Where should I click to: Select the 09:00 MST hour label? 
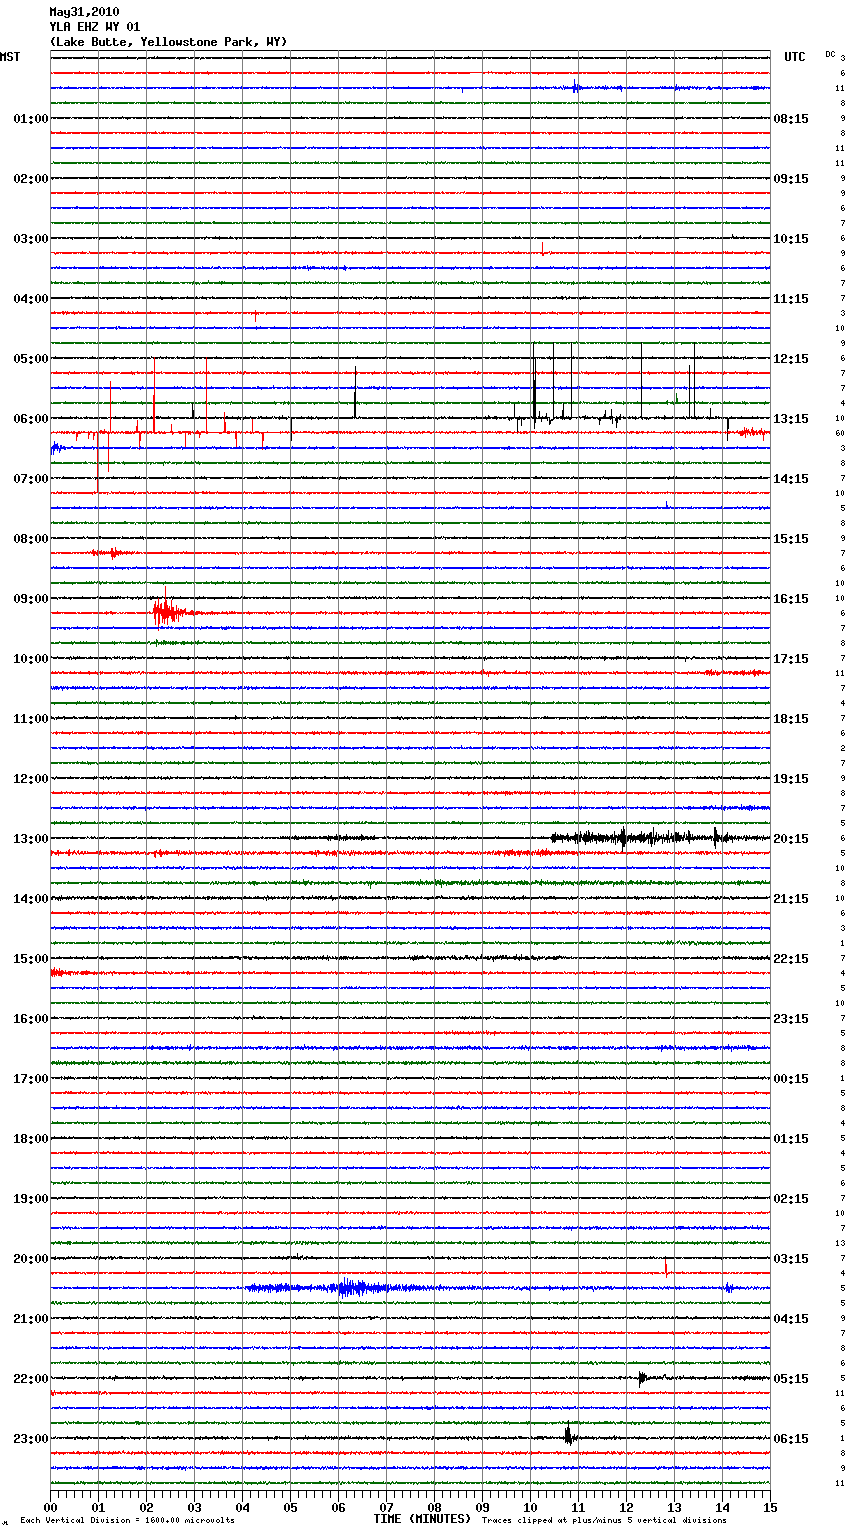click(31, 599)
